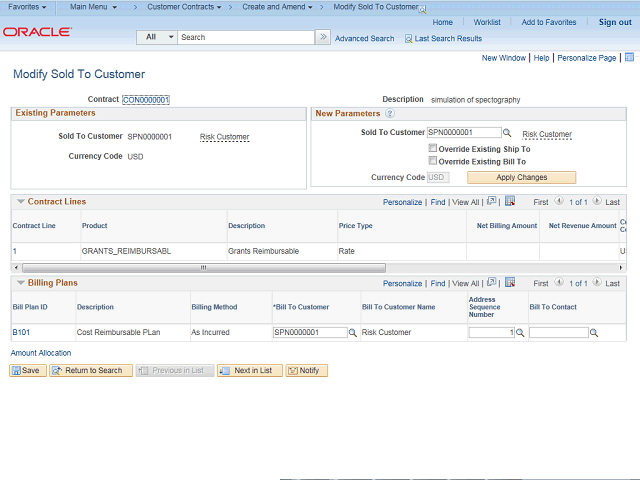Open bill plan B101 link
Viewport: 640px width, 480px height.
coord(21,333)
